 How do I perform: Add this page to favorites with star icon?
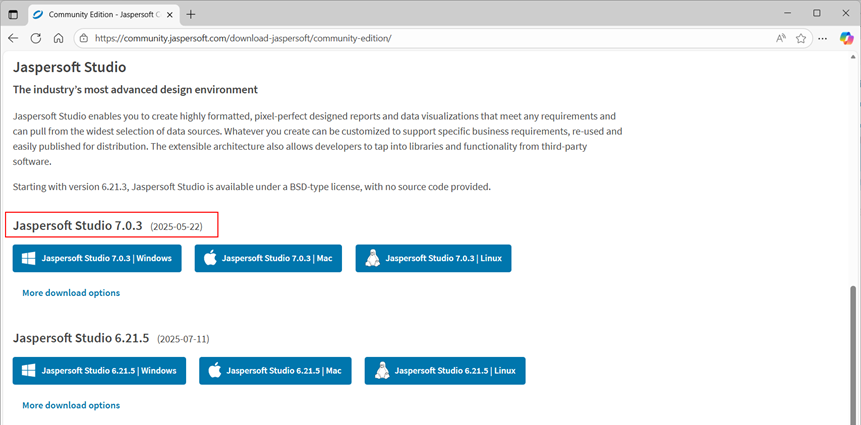coord(801,38)
